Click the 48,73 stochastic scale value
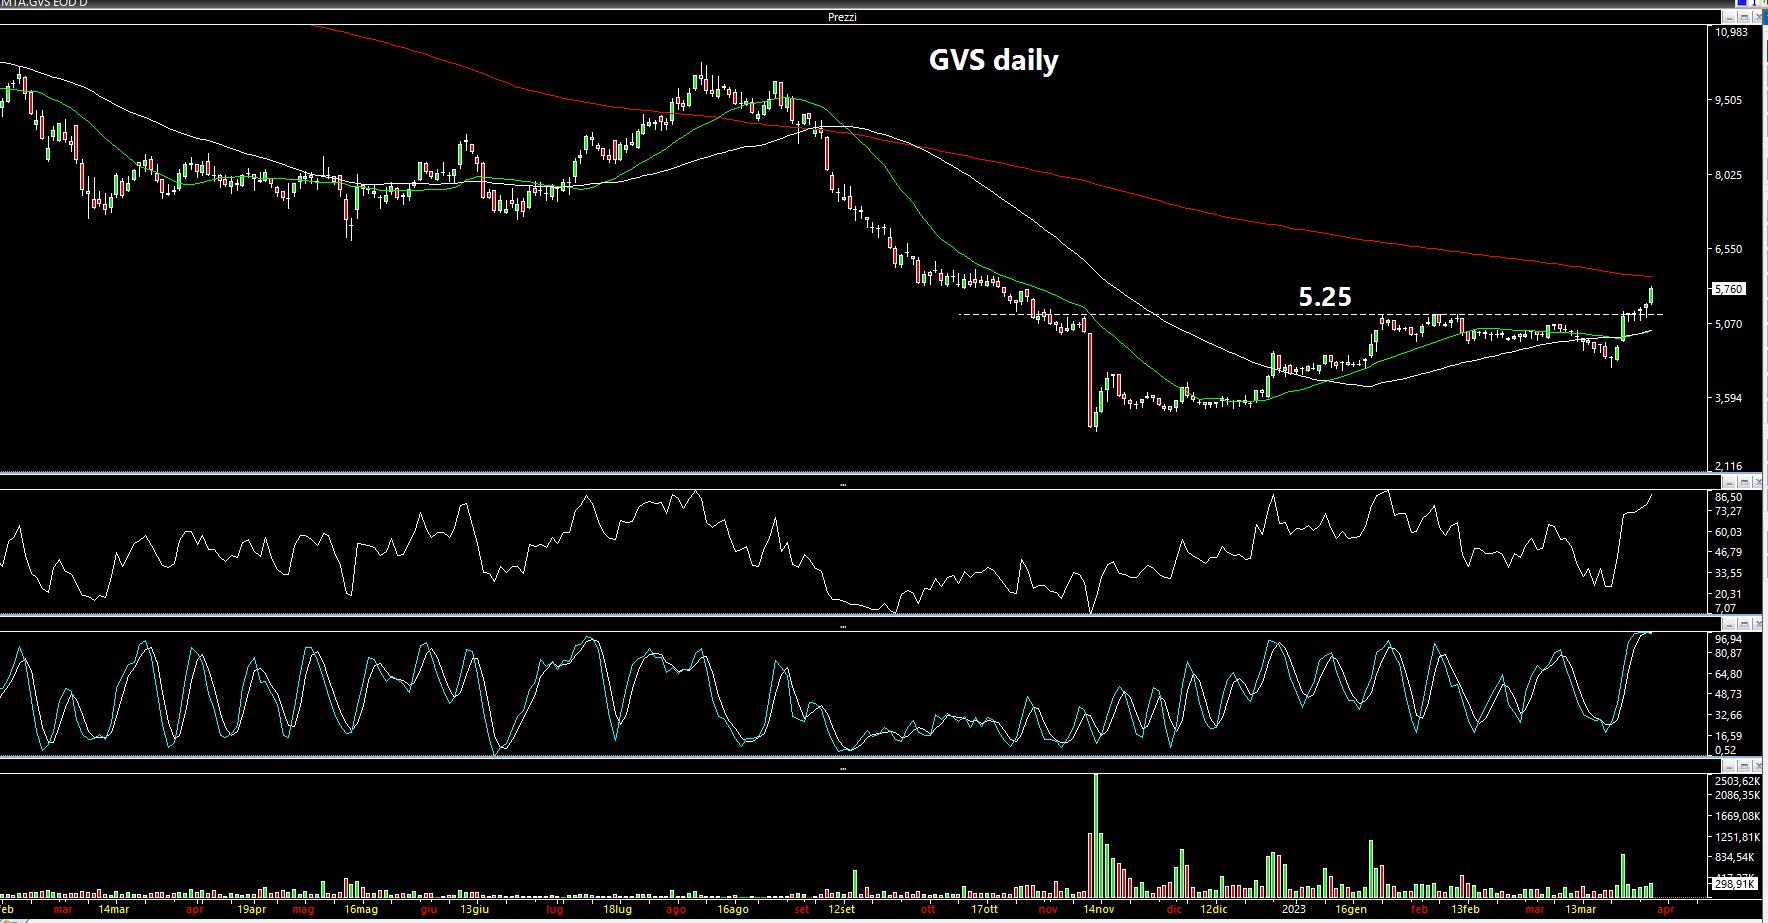 (x=1728, y=694)
